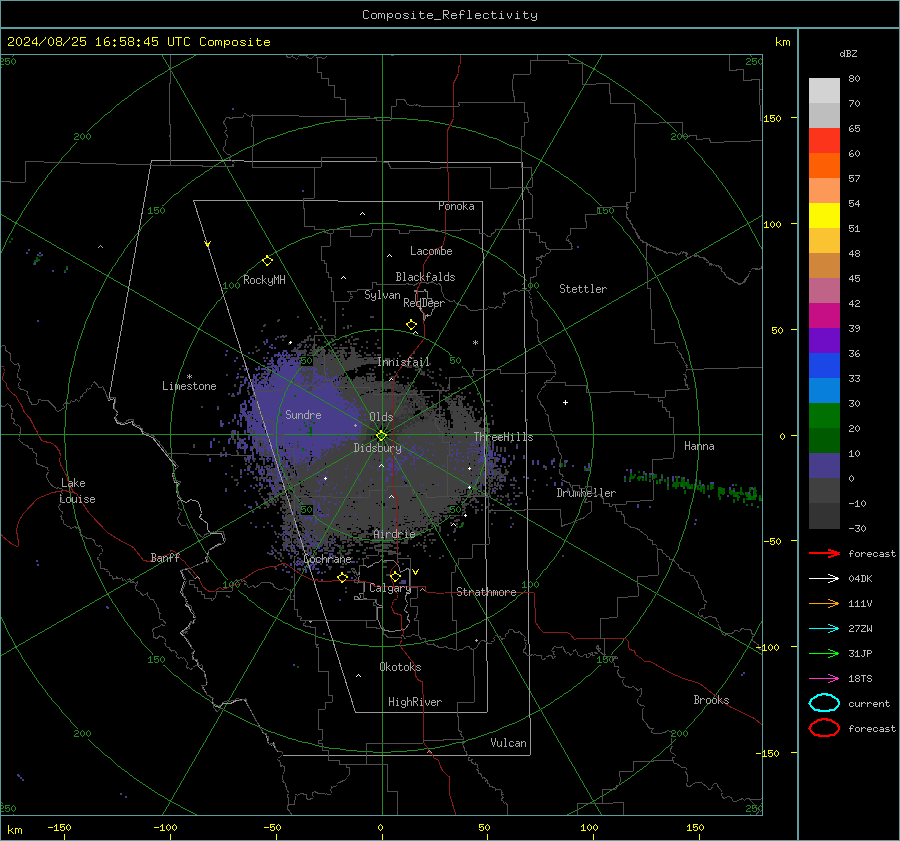Select the cyan 27ZW arrow icon
This screenshot has width=900, height=841.
pos(824,629)
